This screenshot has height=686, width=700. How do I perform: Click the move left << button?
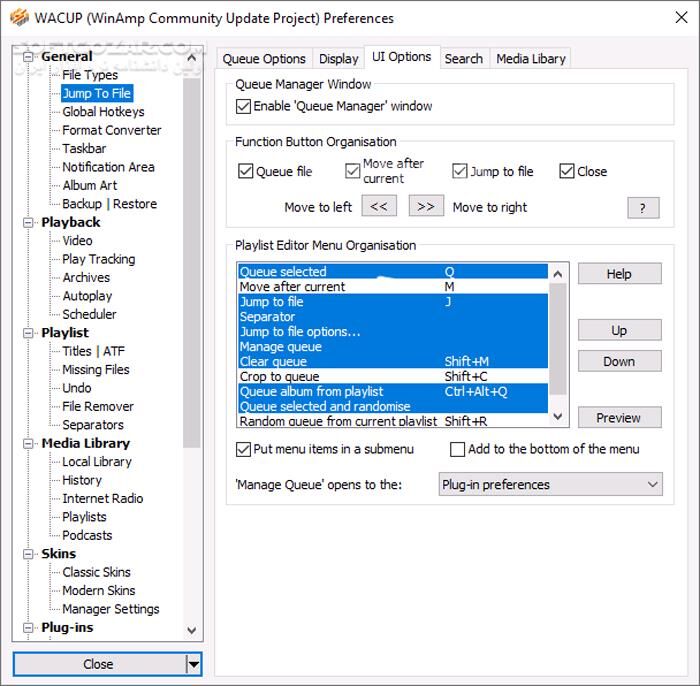(x=378, y=206)
